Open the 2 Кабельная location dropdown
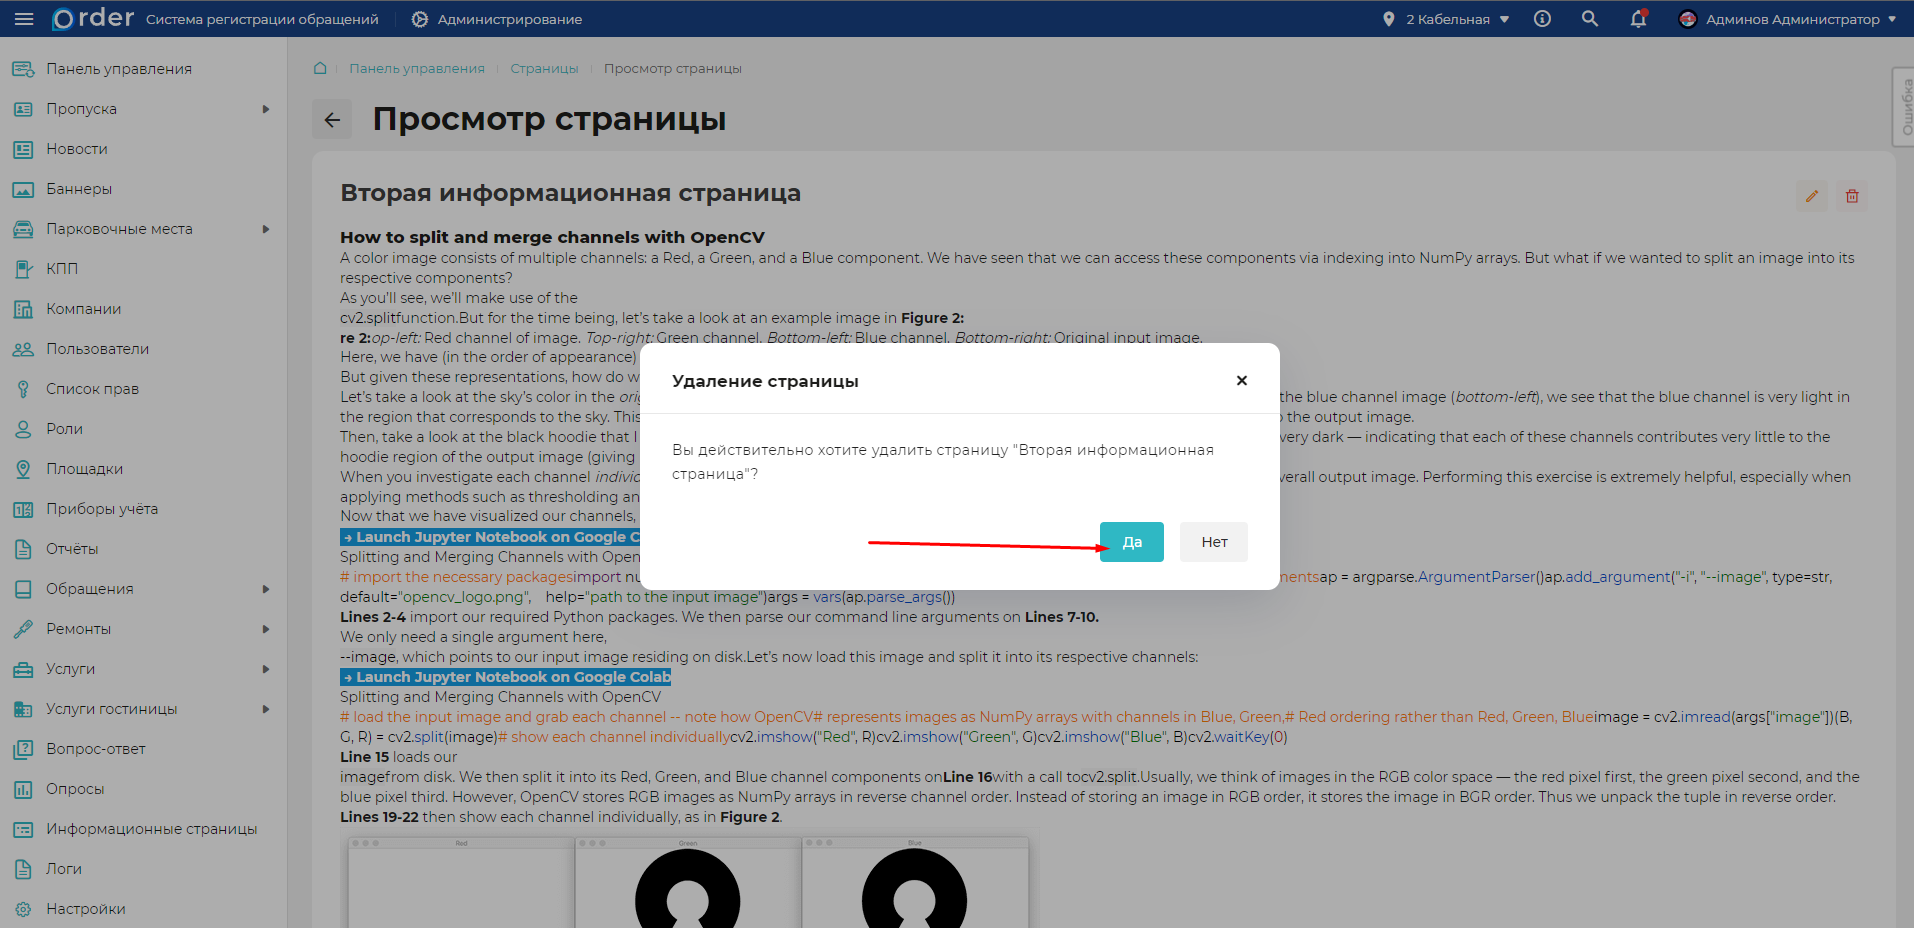This screenshot has width=1914, height=928. (x=1445, y=18)
